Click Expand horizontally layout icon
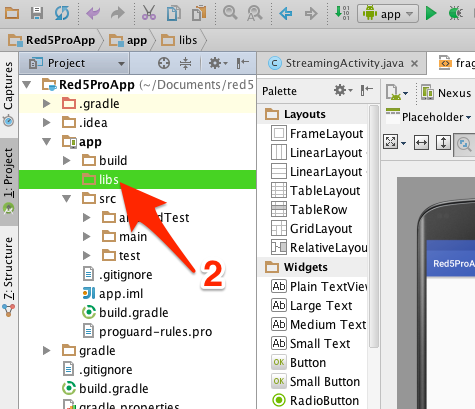Image resolution: width=475 pixels, height=409 pixels. pos(421,143)
